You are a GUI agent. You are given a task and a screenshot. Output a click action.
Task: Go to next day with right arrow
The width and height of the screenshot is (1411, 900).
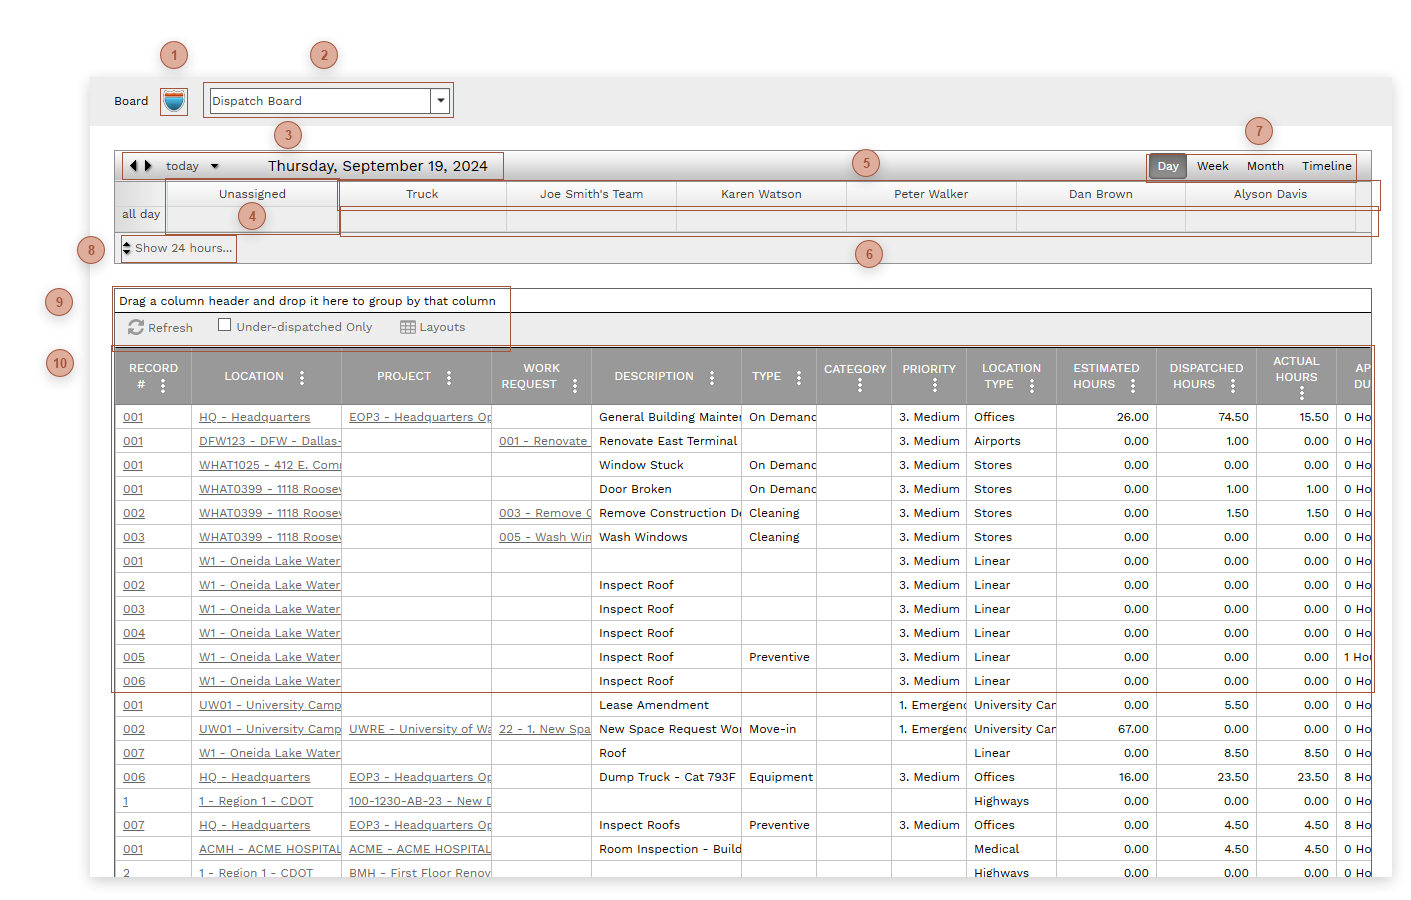(149, 166)
